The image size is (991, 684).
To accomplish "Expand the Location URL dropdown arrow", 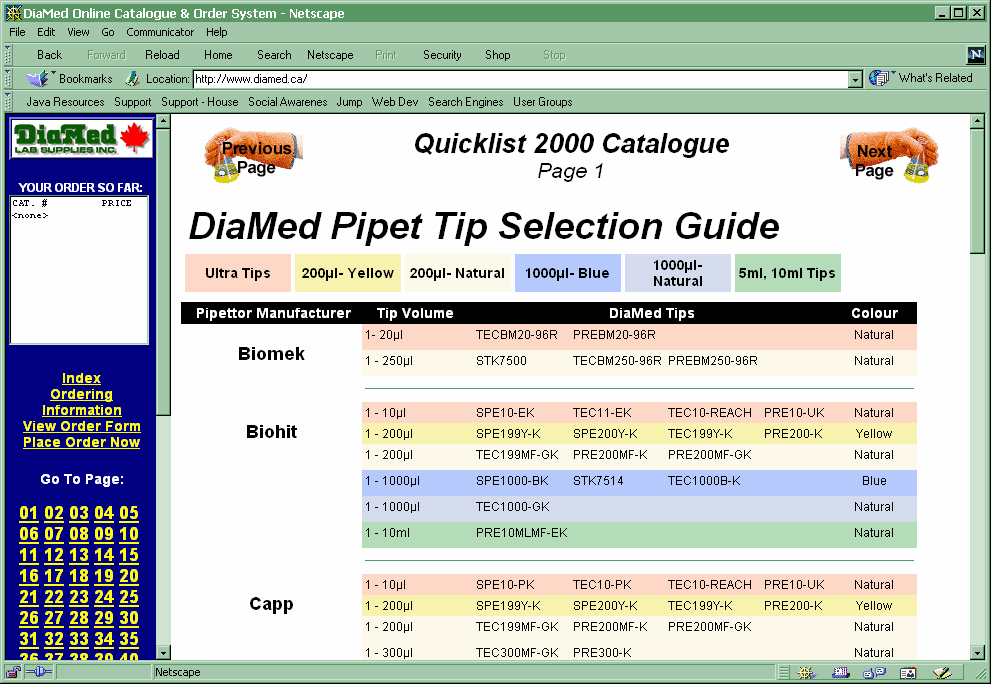I will point(855,79).
